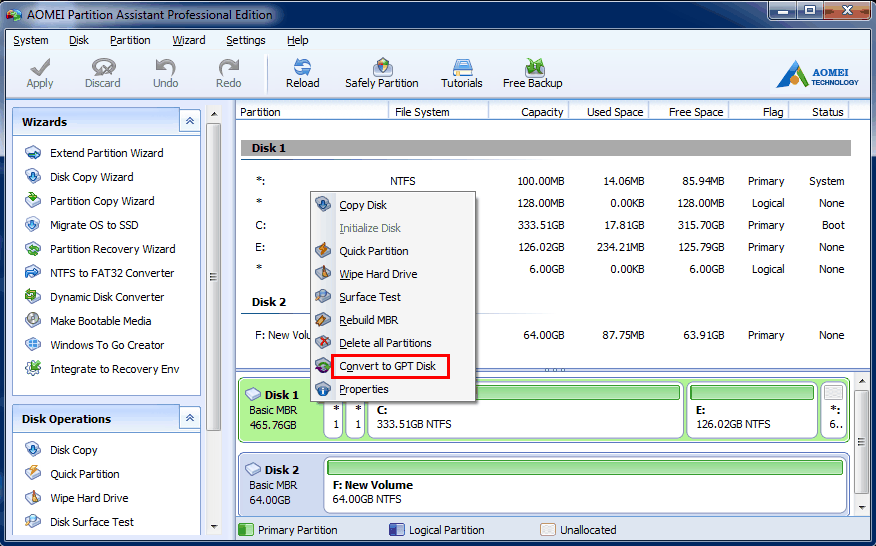The image size is (876, 546).
Task: Select the E: partition row in list
Action: 546,247
